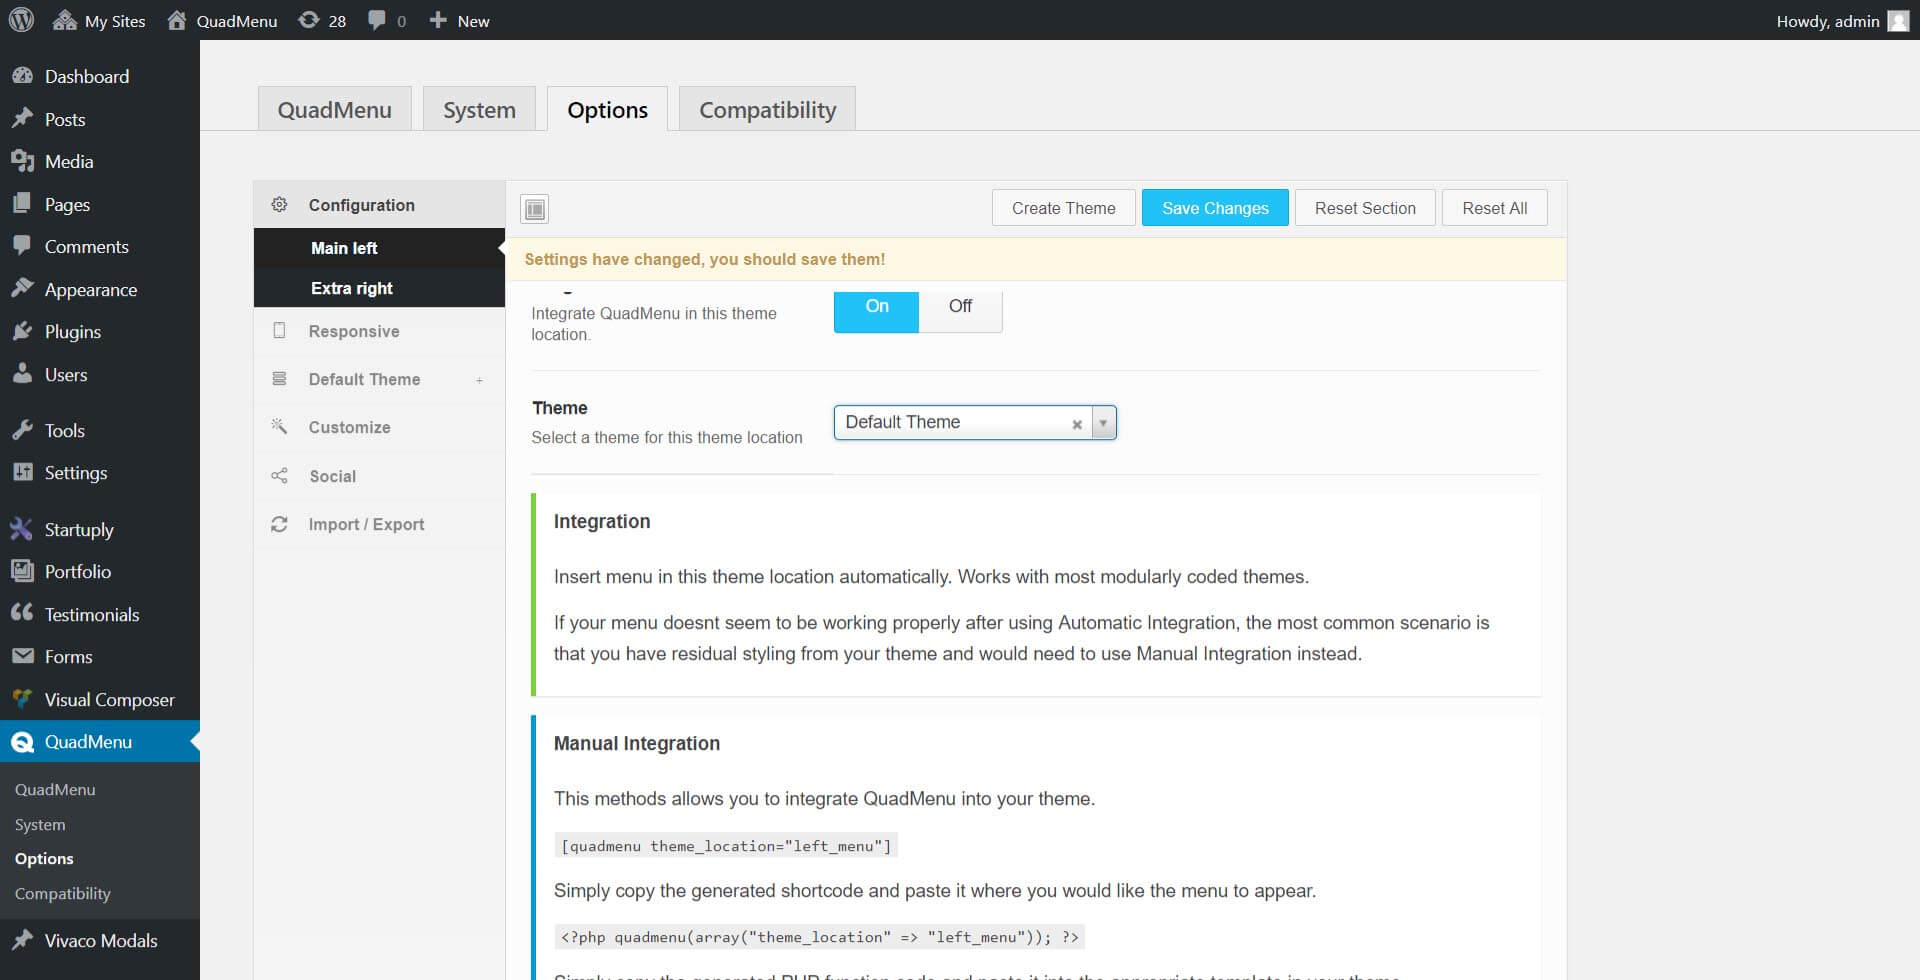The image size is (1920, 980).
Task: Select the QuadMenu sidebar menu
Action: coord(100,741)
